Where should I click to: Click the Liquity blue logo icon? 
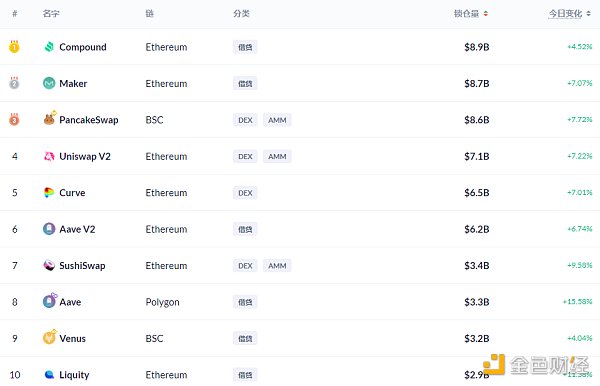(49, 375)
